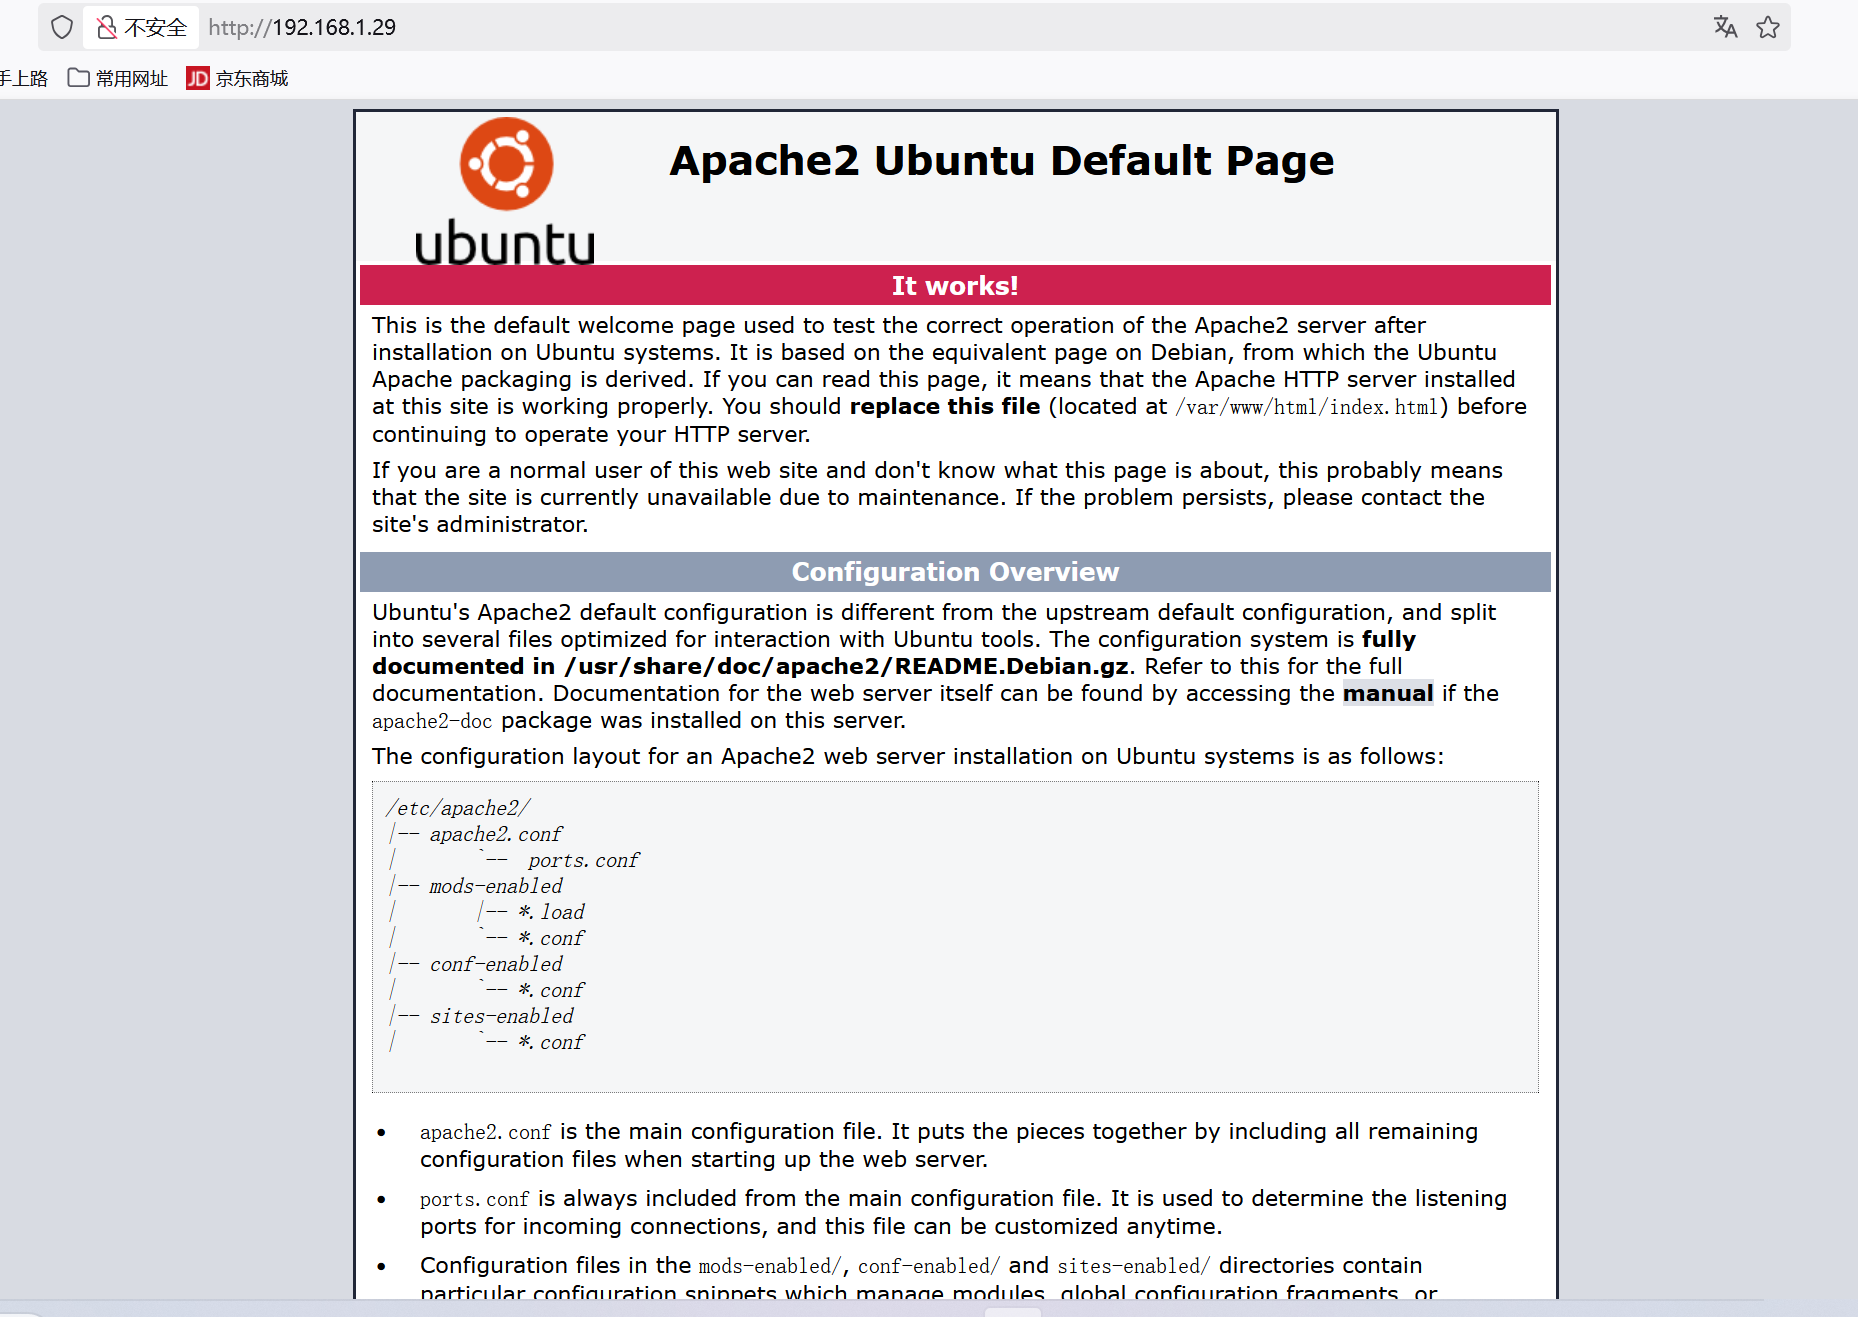Click apache2.conf in the layout tree
The width and height of the screenshot is (1858, 1317).
[496, 834]
